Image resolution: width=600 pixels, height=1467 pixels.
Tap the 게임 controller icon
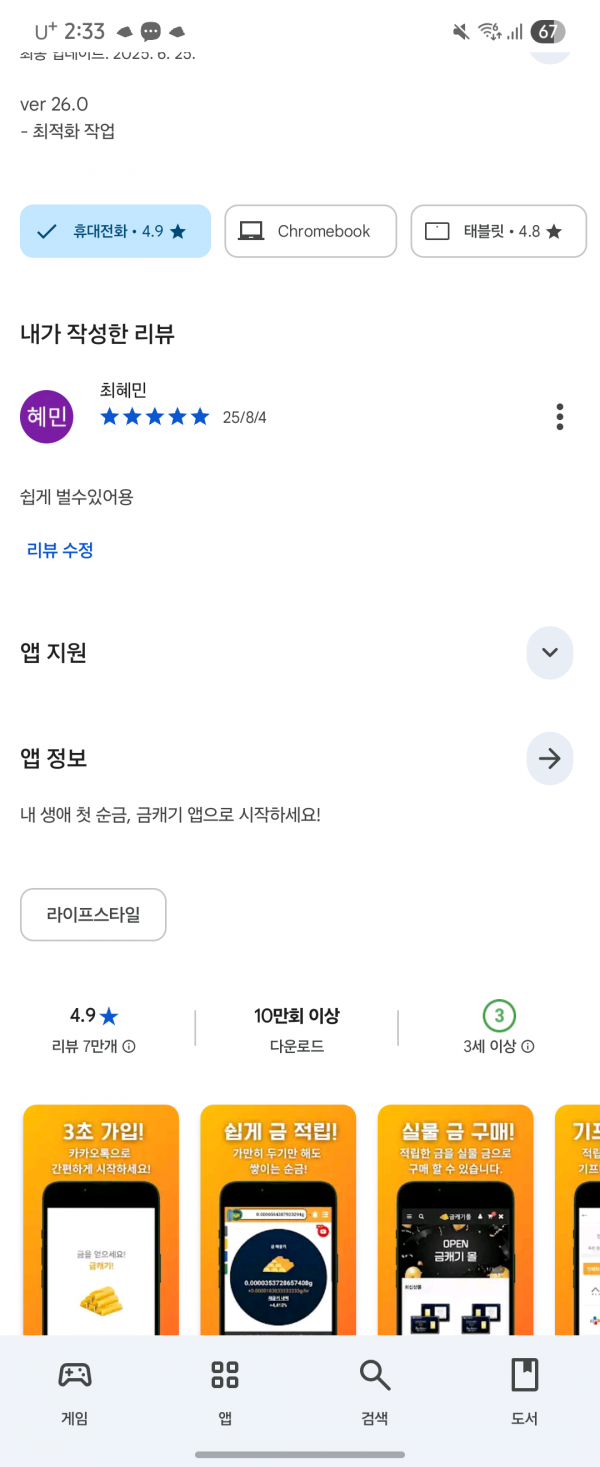pos(74,1375)
